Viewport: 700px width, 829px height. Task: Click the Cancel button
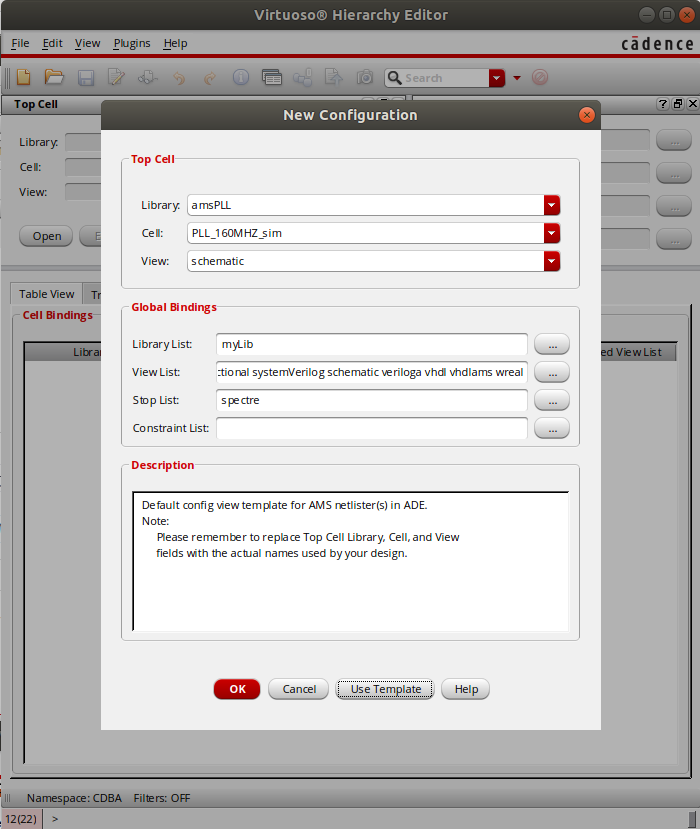click(299, 689)
